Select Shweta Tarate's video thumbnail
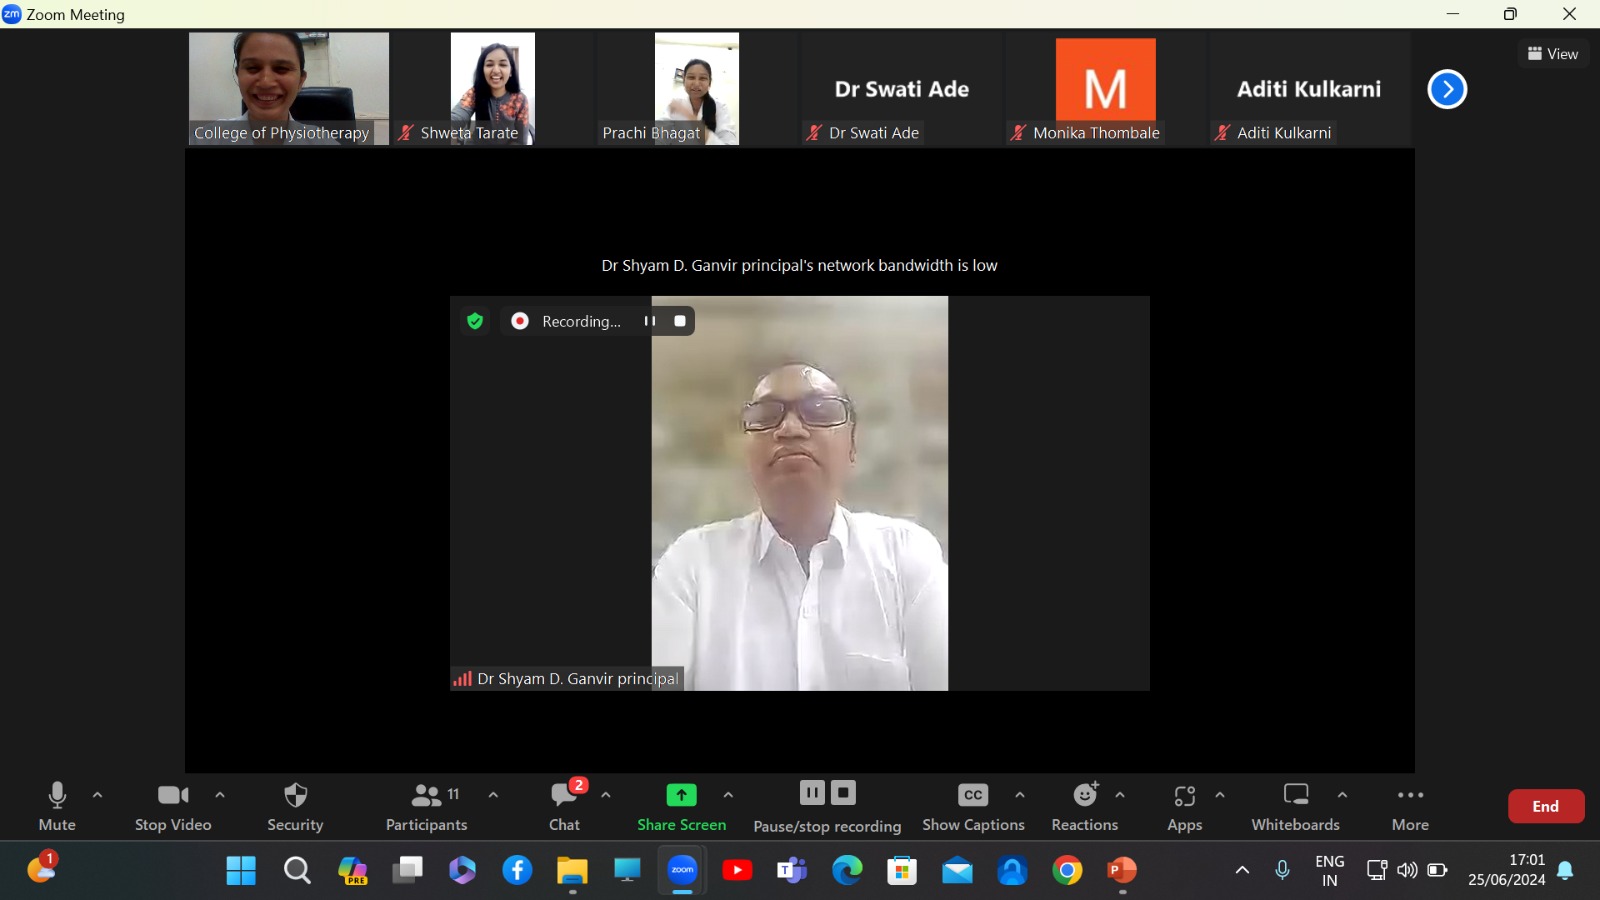1600x900 pixels. click(x=493, y=89)
